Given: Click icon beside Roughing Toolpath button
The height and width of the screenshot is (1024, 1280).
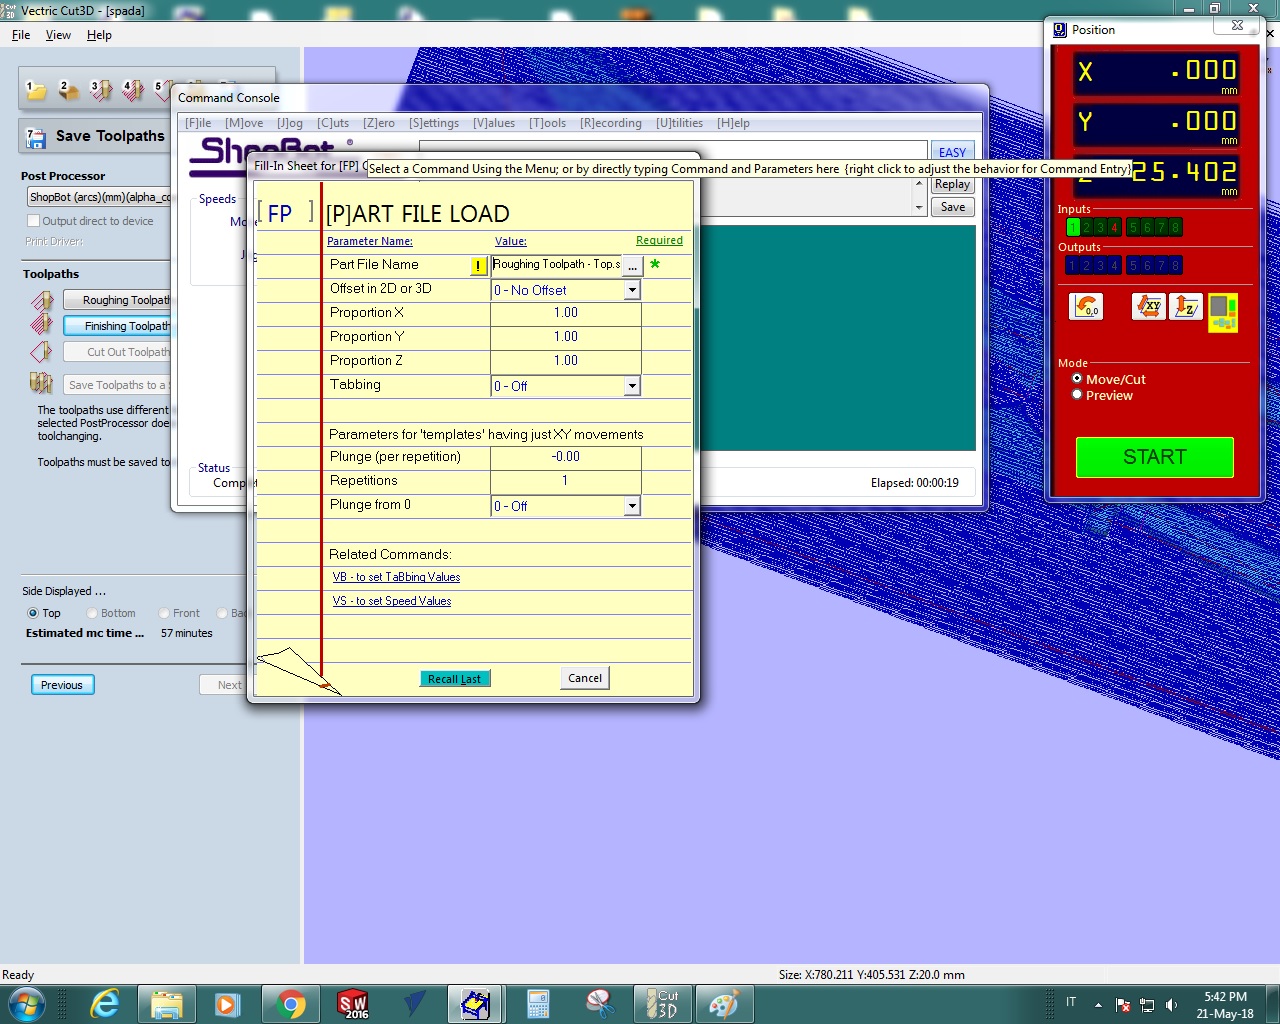Looking at the screenshot, I should (42, 300).
